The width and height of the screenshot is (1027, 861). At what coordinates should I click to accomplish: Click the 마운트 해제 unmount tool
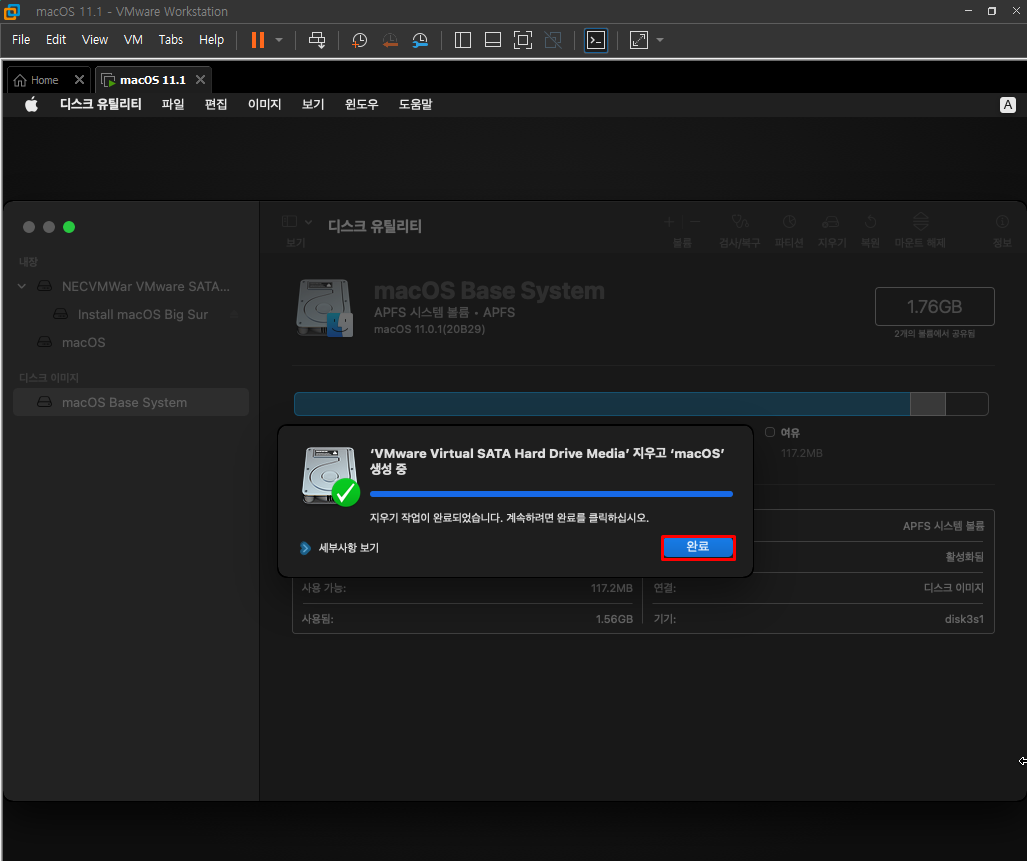coord(920,230)
